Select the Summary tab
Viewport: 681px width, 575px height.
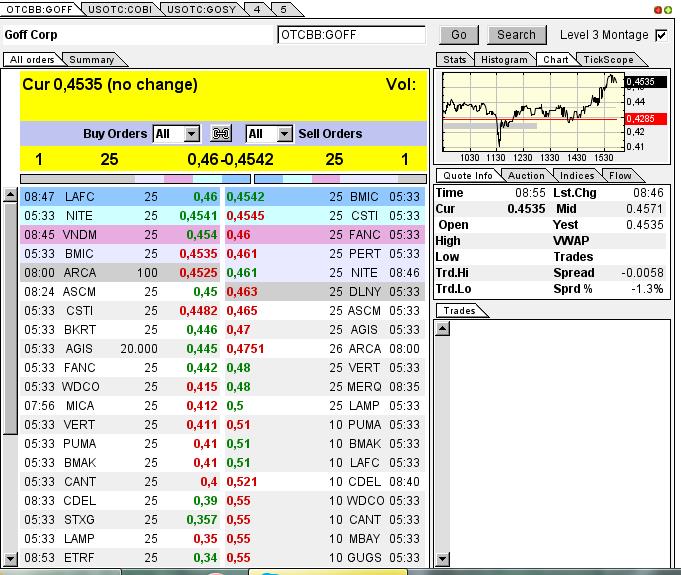click(x=92, y=59)
